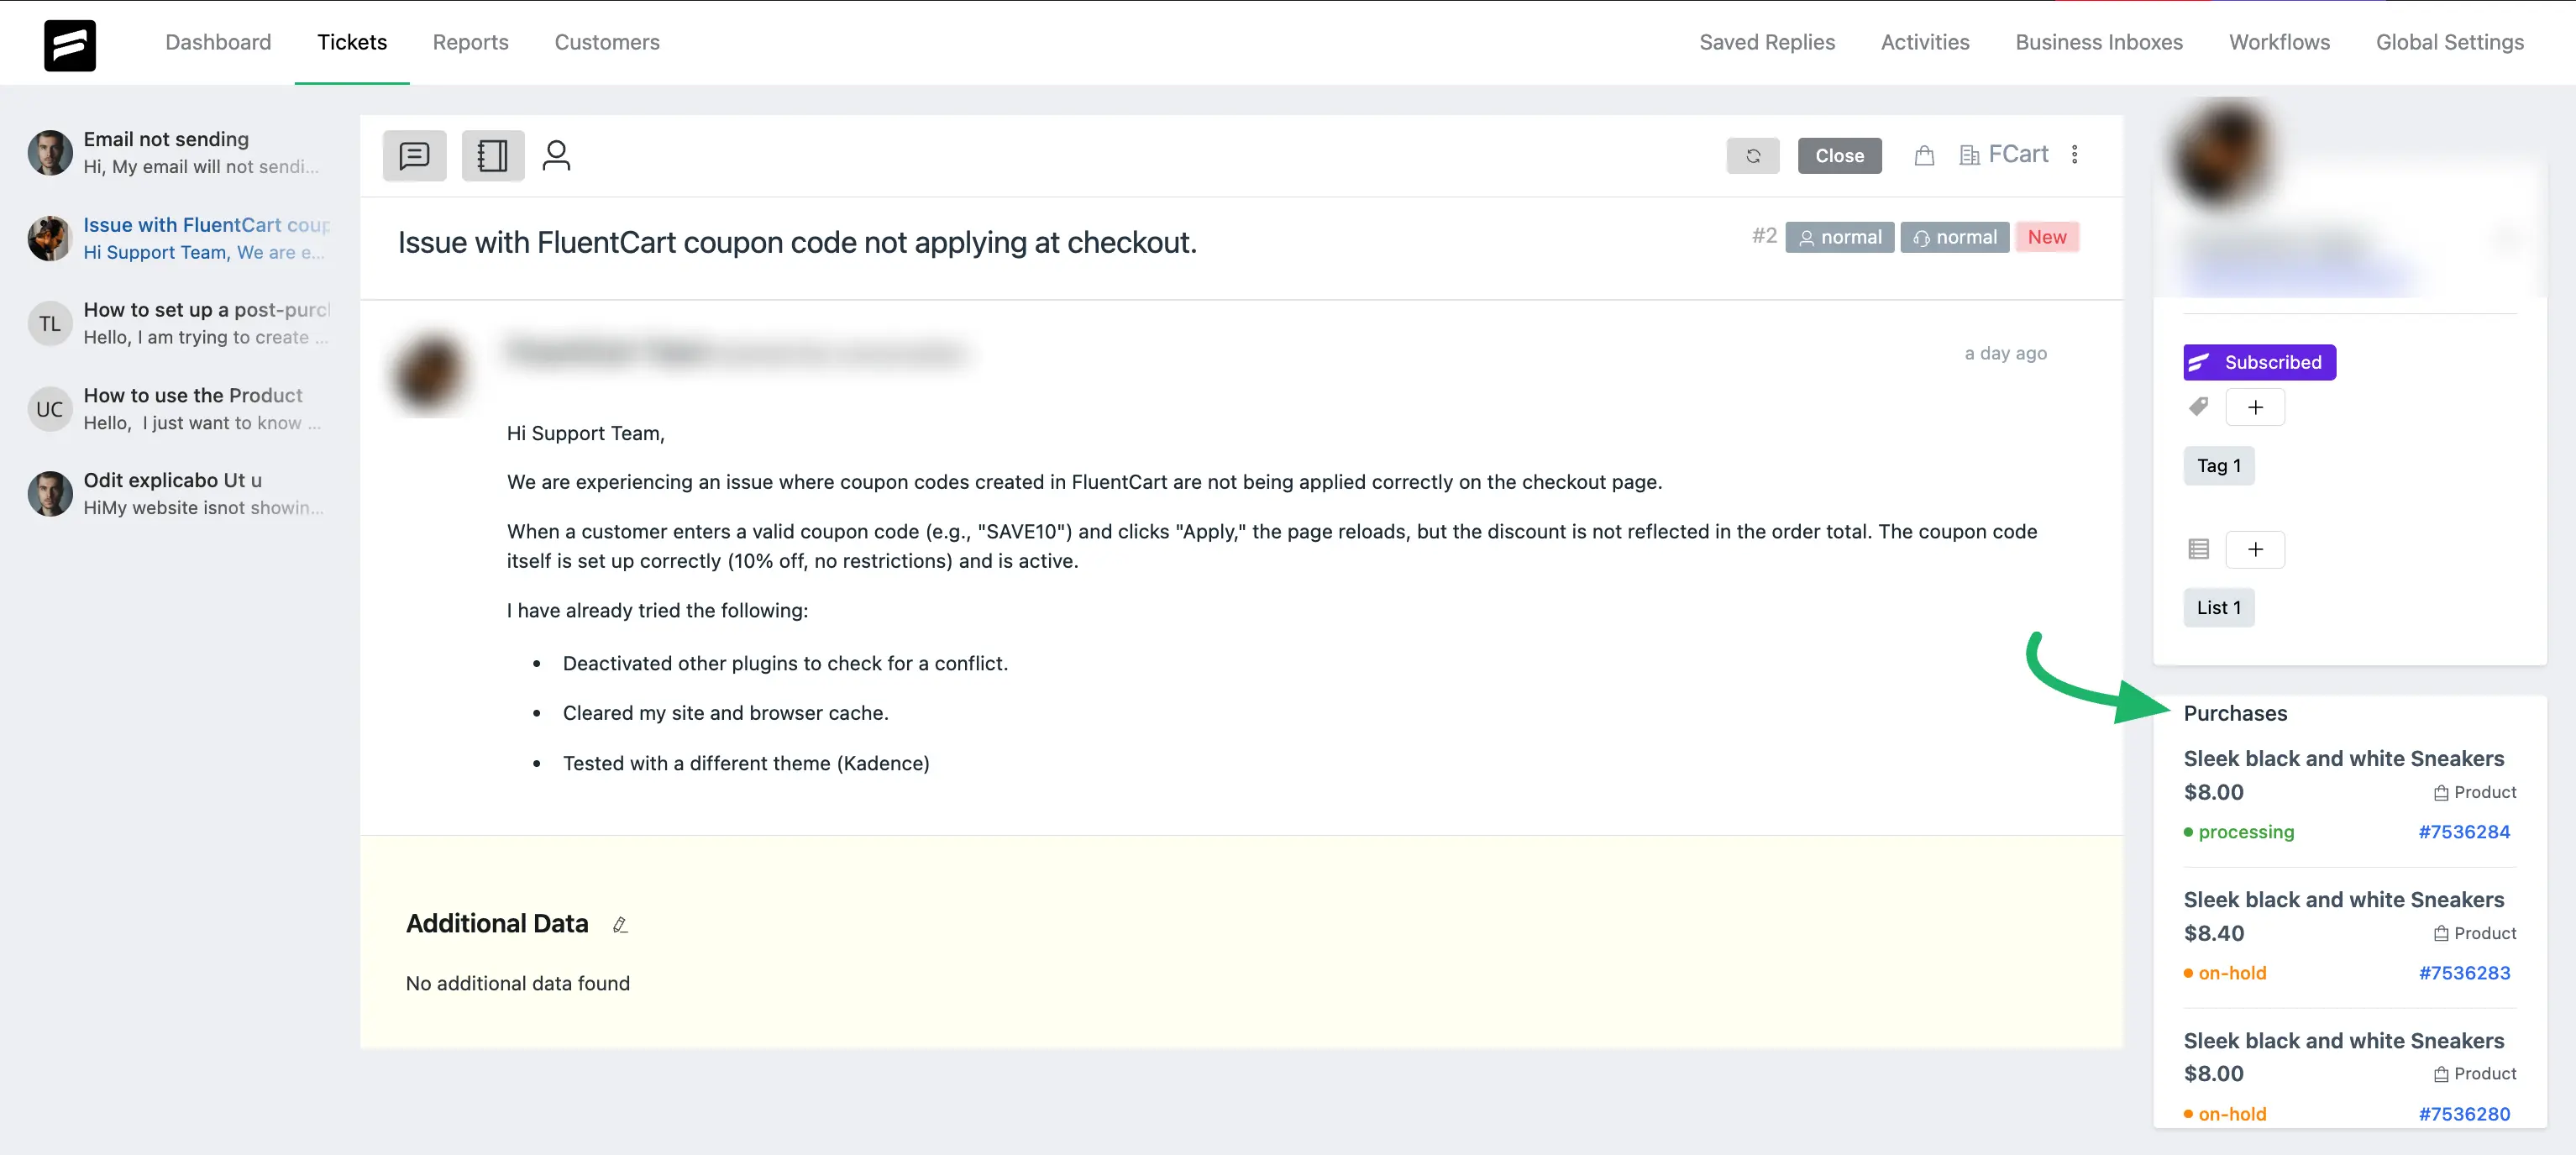Open order link #7536284
The height and width of the screenshot is (1155, 2576).
coord(2463,832)
